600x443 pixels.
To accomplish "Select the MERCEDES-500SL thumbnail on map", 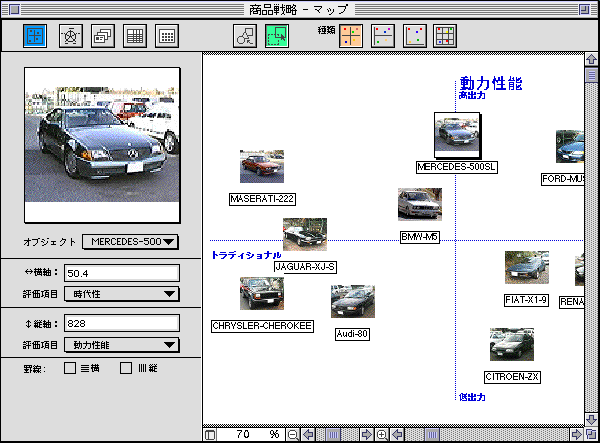I will click(x=457, y=135).
